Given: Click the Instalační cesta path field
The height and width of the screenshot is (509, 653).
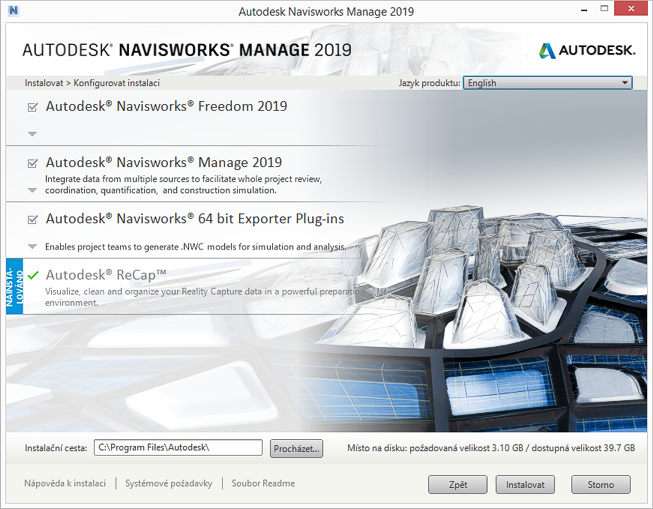Looking at the screenshot, I should (x=178, y=448).
